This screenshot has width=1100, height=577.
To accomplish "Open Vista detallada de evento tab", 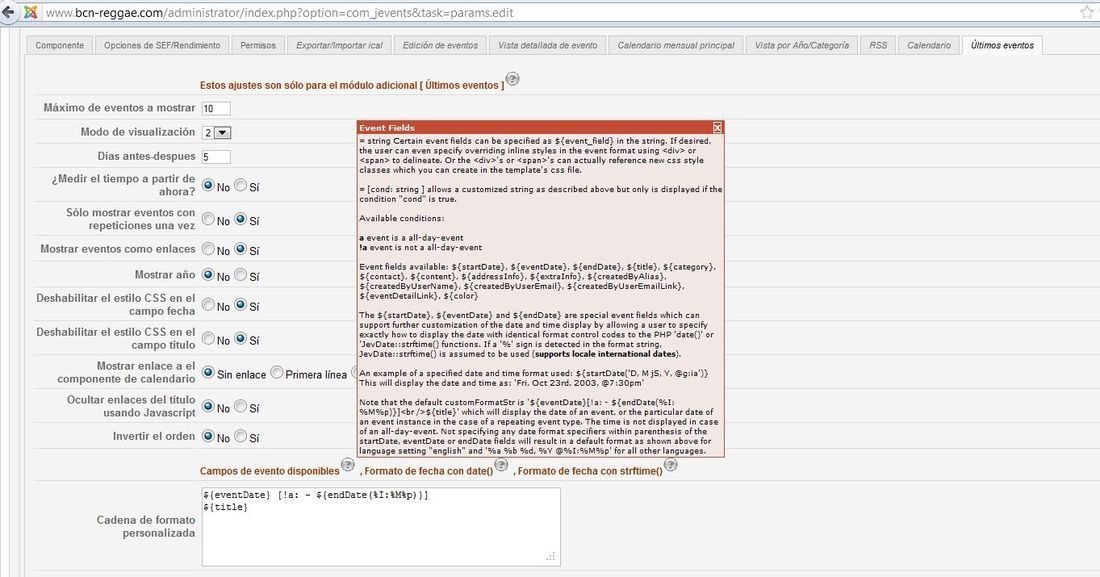I will click(x=548, y=45).
